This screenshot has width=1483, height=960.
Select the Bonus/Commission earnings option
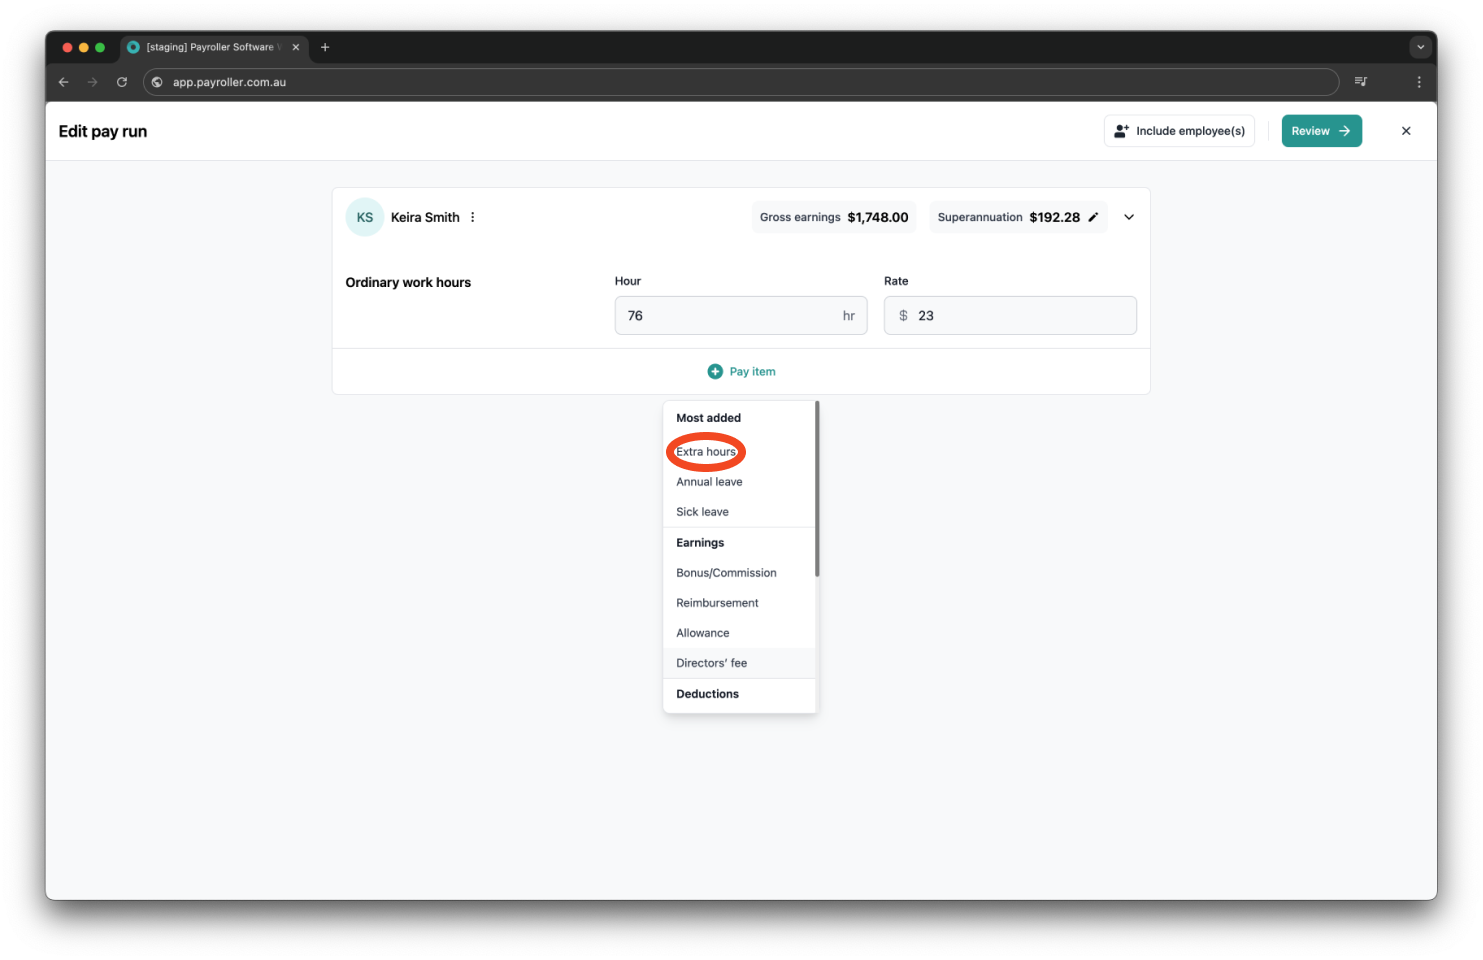(726, 573)
